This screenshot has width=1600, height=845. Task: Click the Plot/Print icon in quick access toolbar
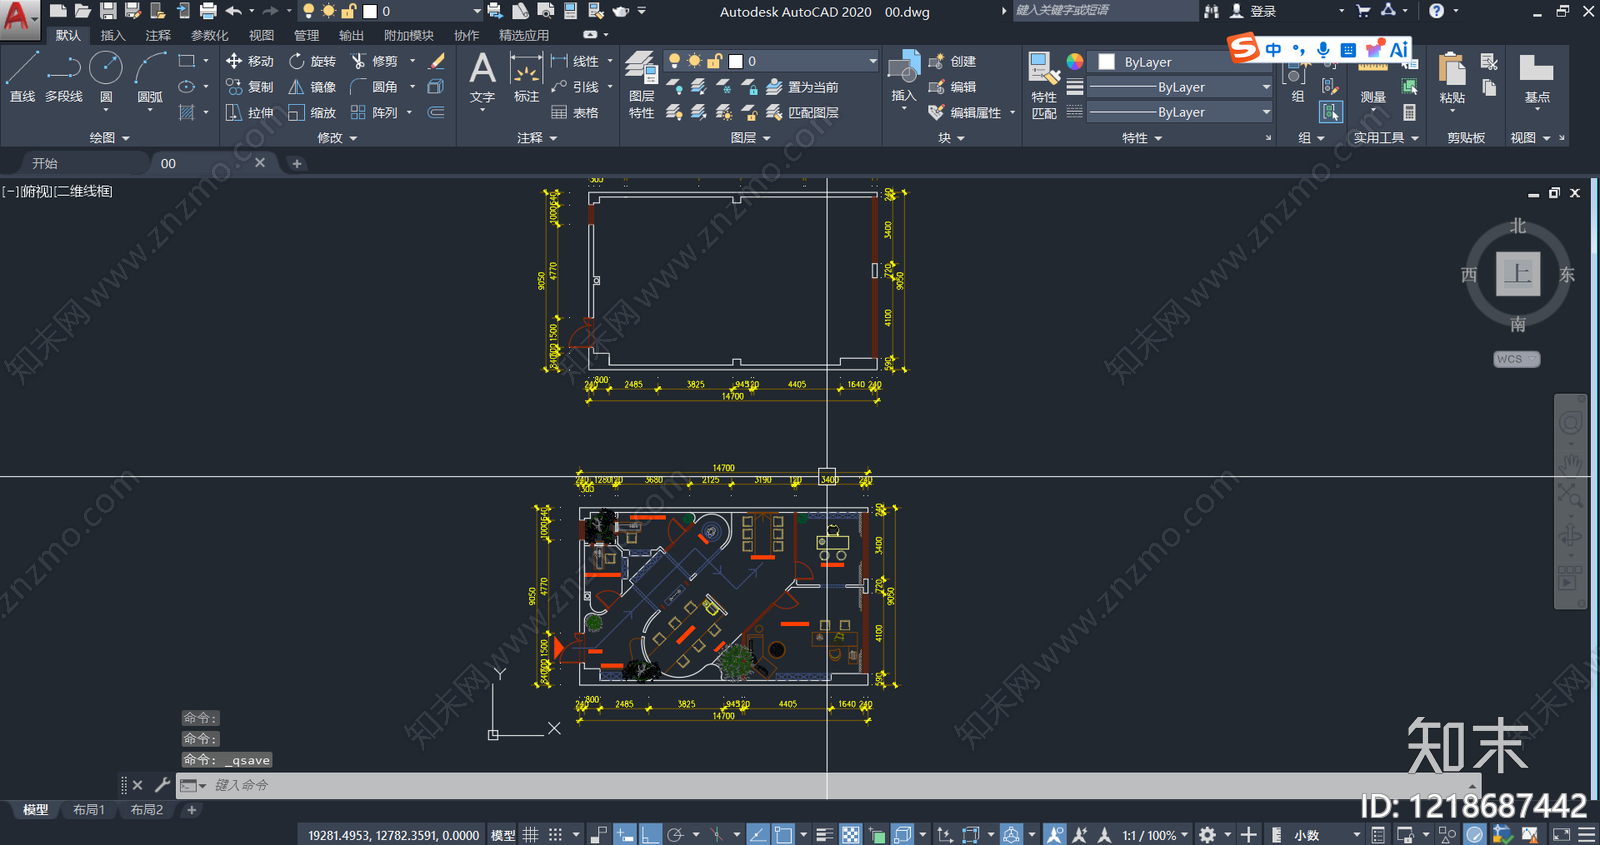point(208,11)
